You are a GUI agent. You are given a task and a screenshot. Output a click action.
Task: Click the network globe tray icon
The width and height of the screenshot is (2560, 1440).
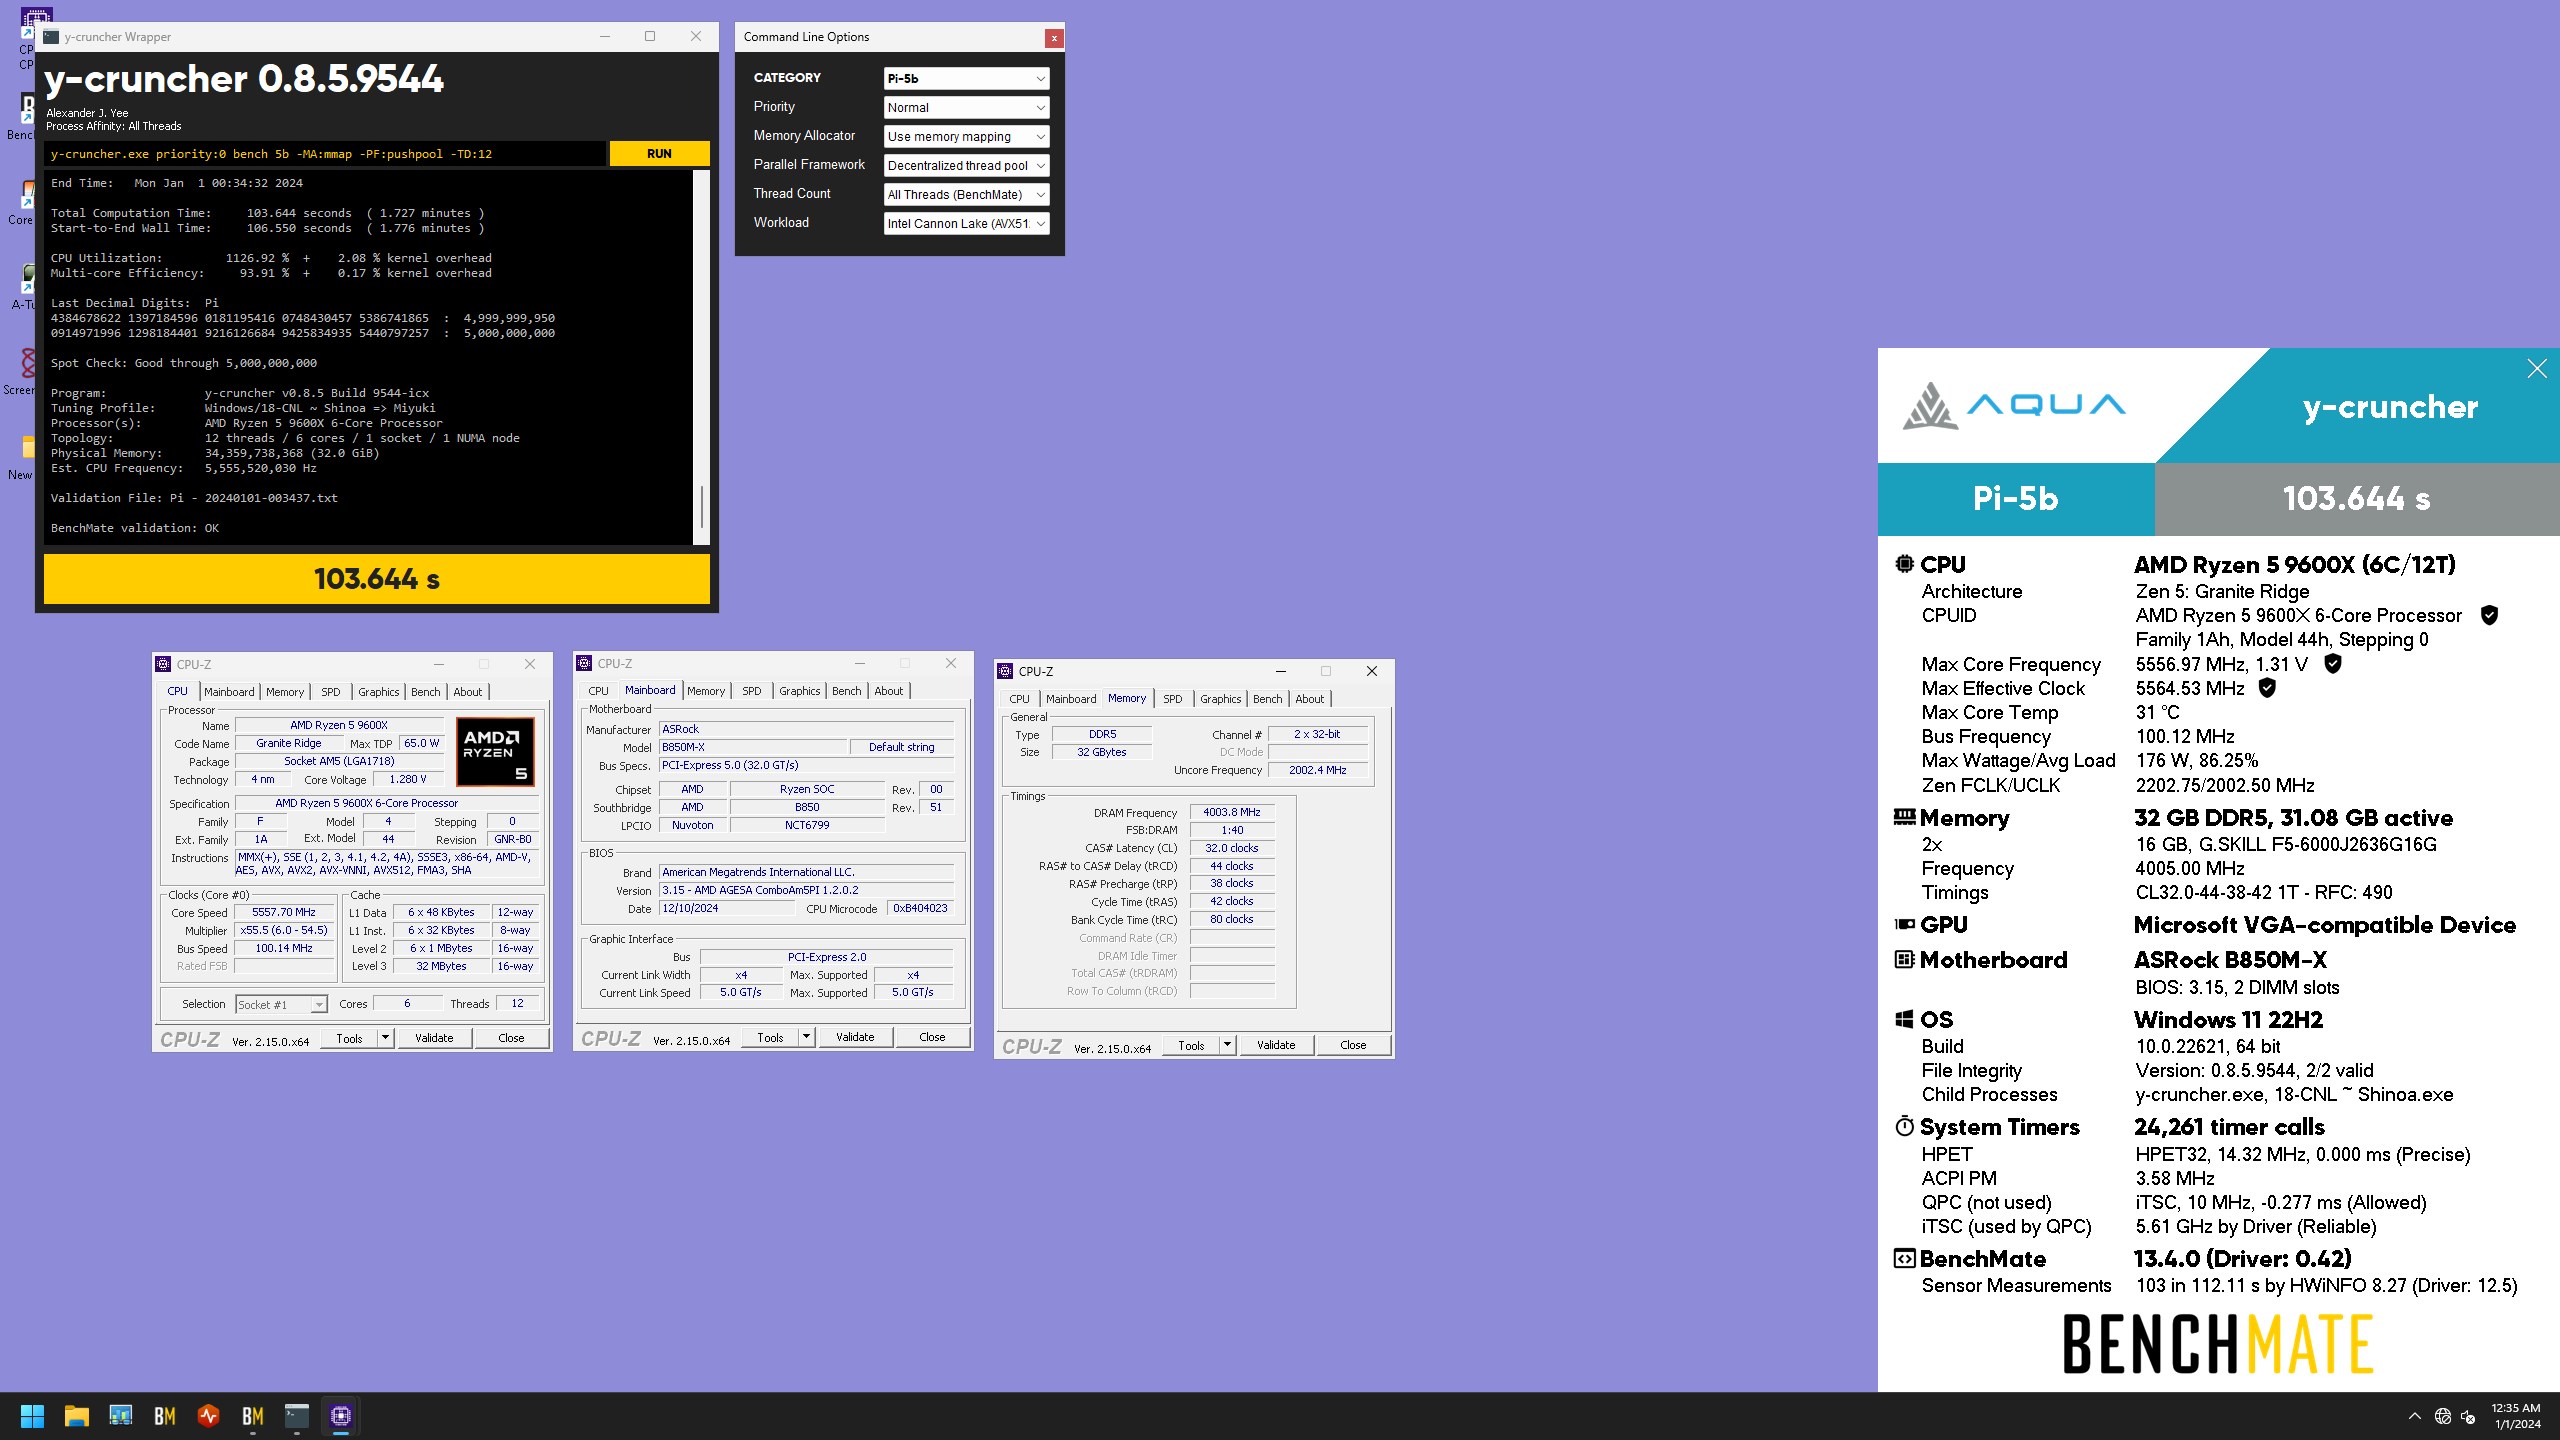click(x=2443, y=1416)
